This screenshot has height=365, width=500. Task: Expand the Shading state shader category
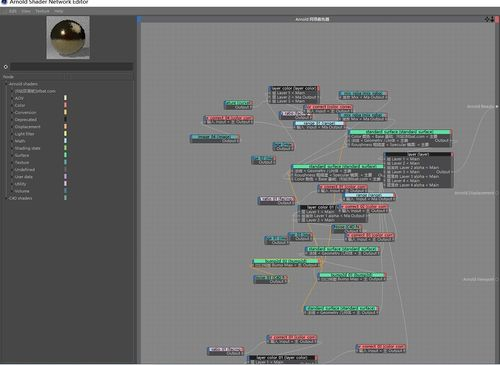(x=12, y=148)
